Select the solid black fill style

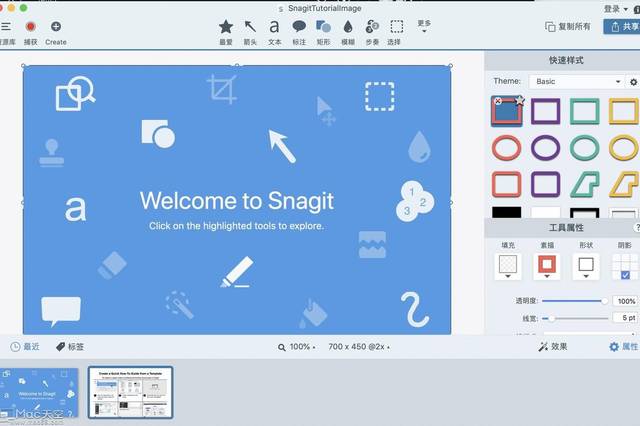(x=507, y=212)
